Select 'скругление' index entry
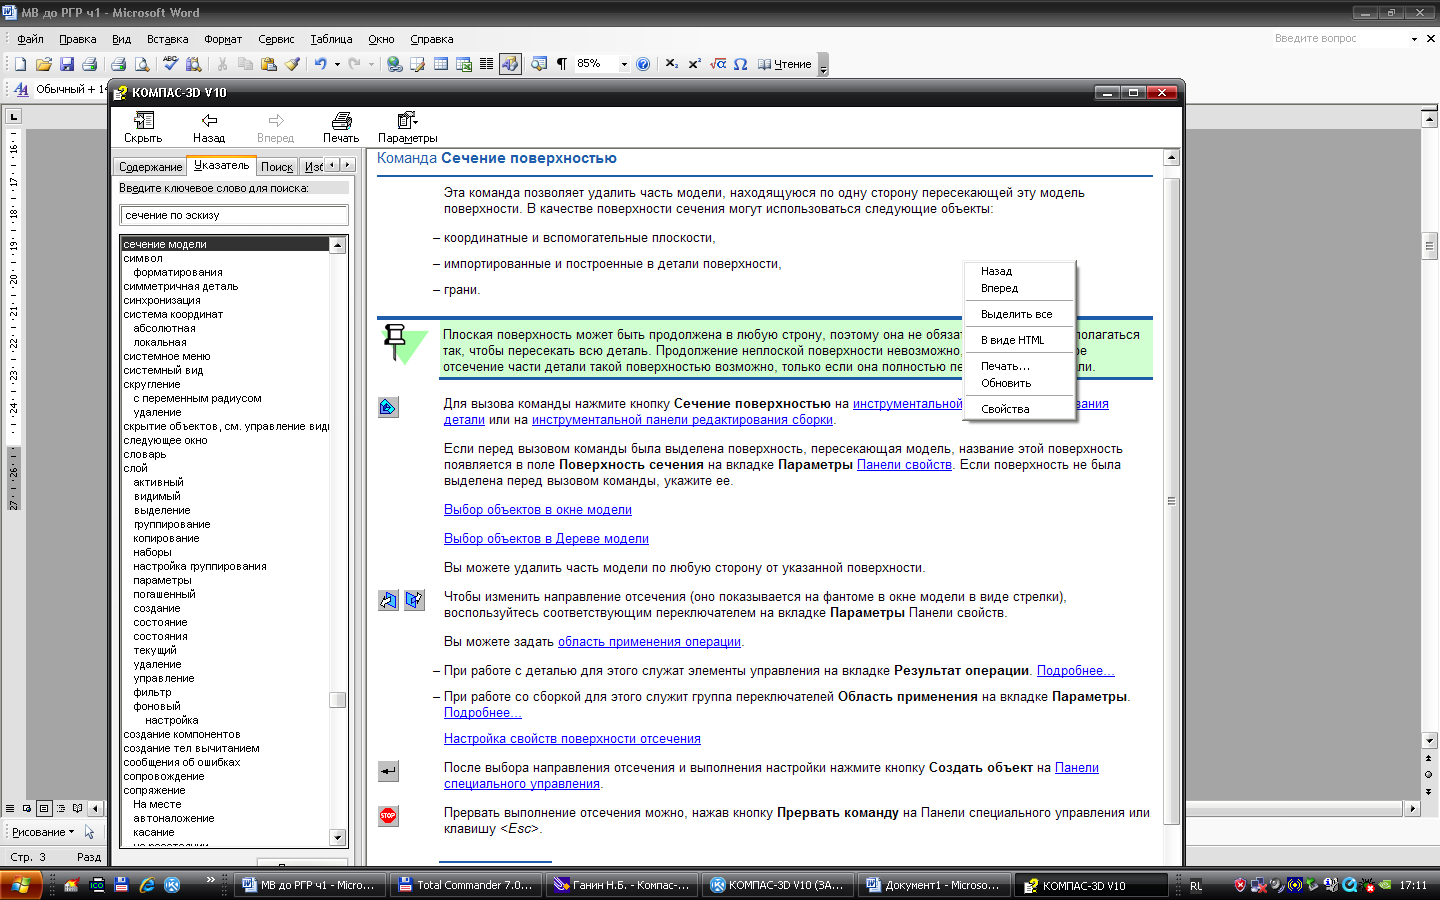1440x900 pixels. pos(152,384)
